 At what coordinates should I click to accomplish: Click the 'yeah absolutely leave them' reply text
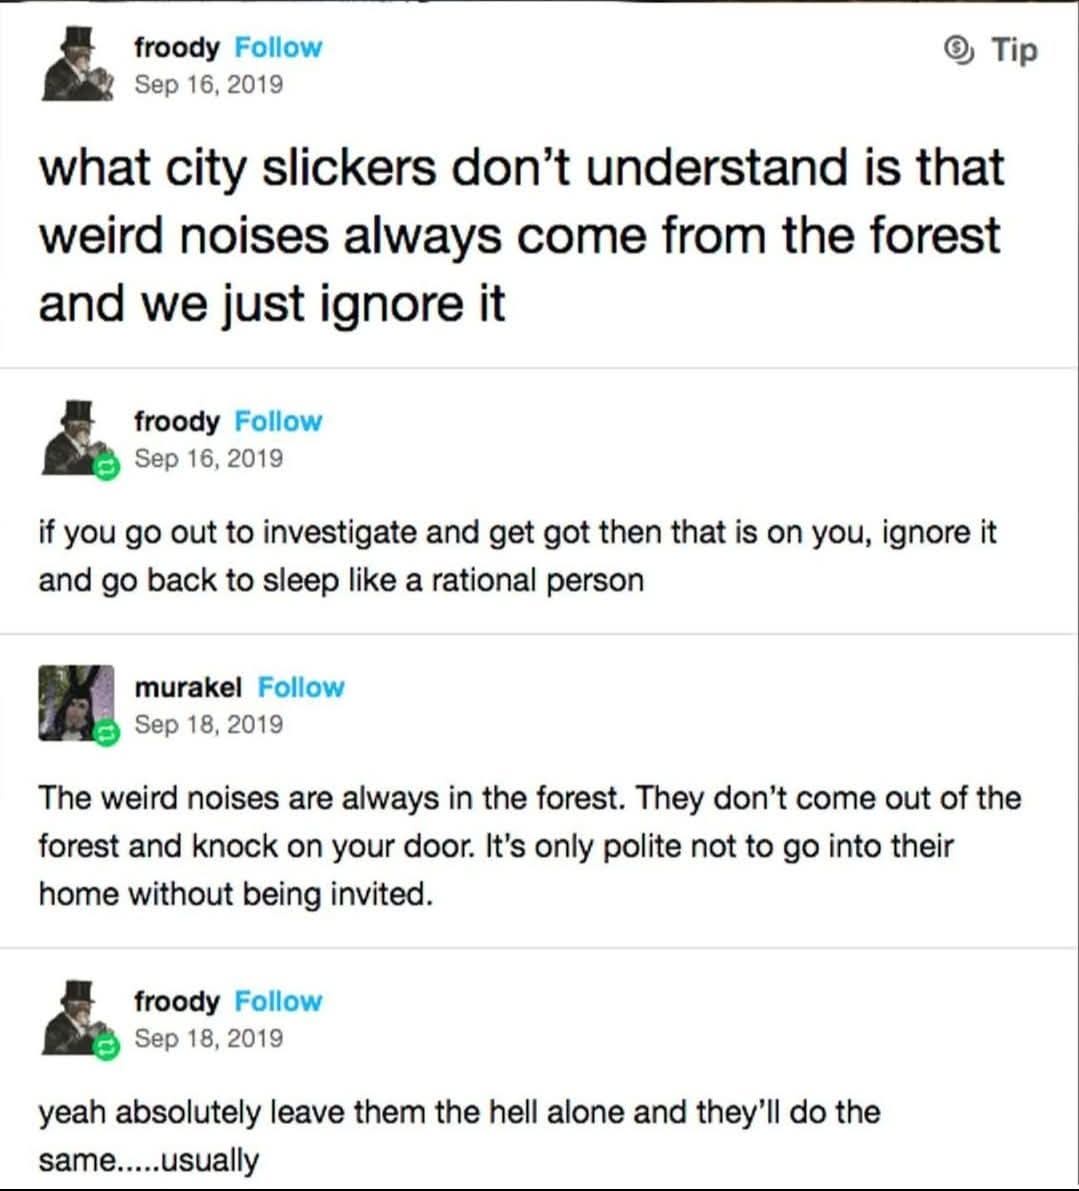tap(459, 1136)
